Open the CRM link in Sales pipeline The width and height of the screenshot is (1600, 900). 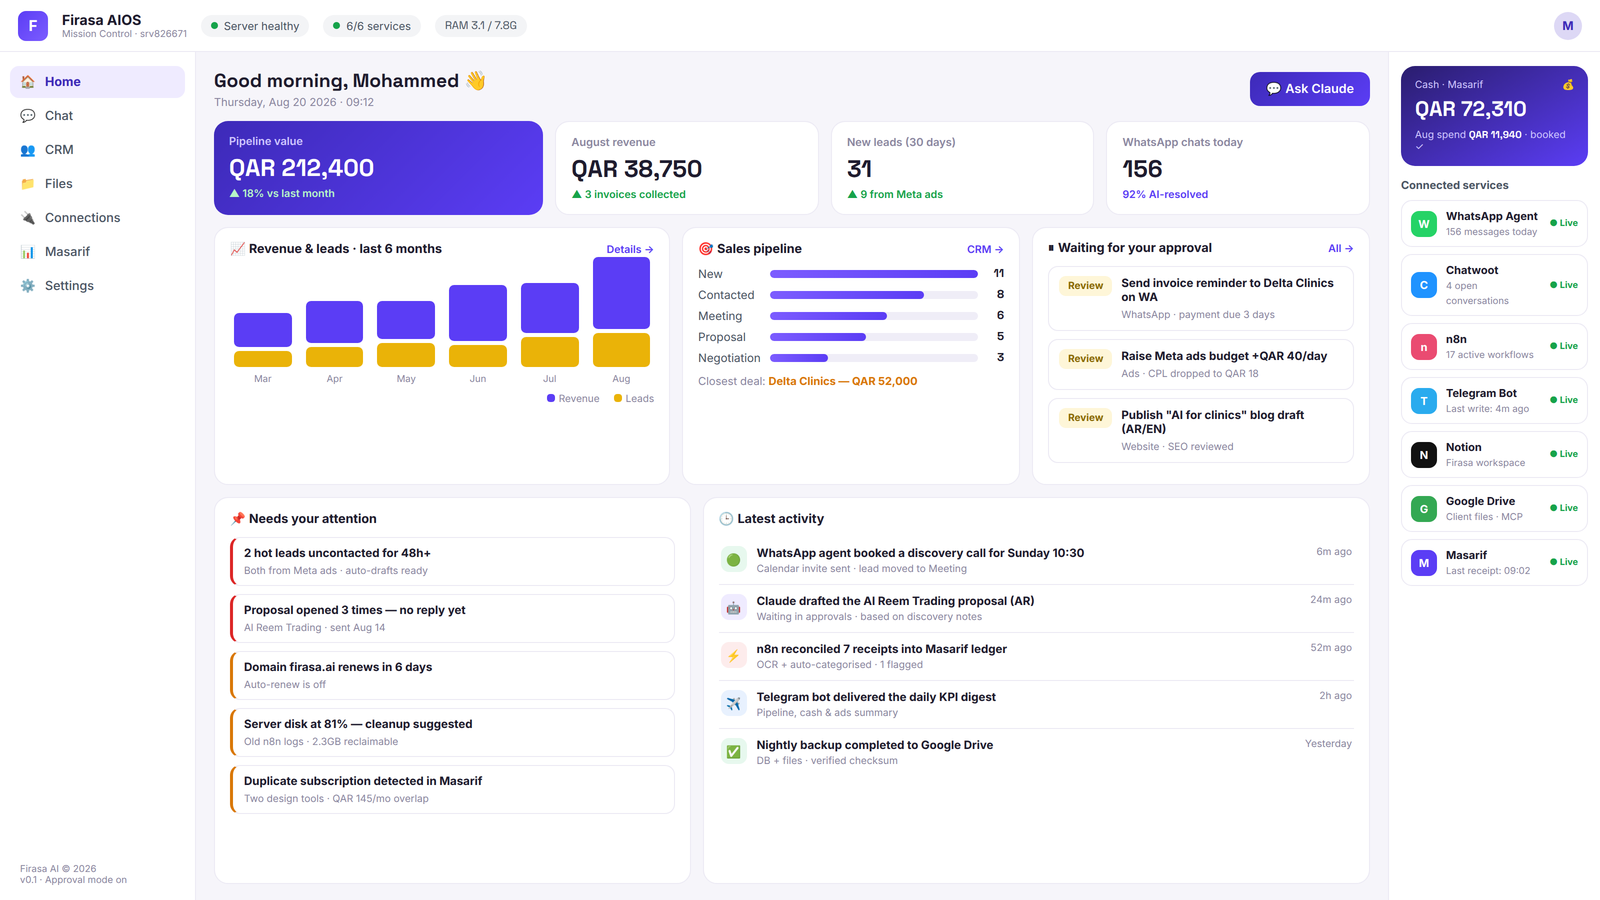[x=985, y=250]
